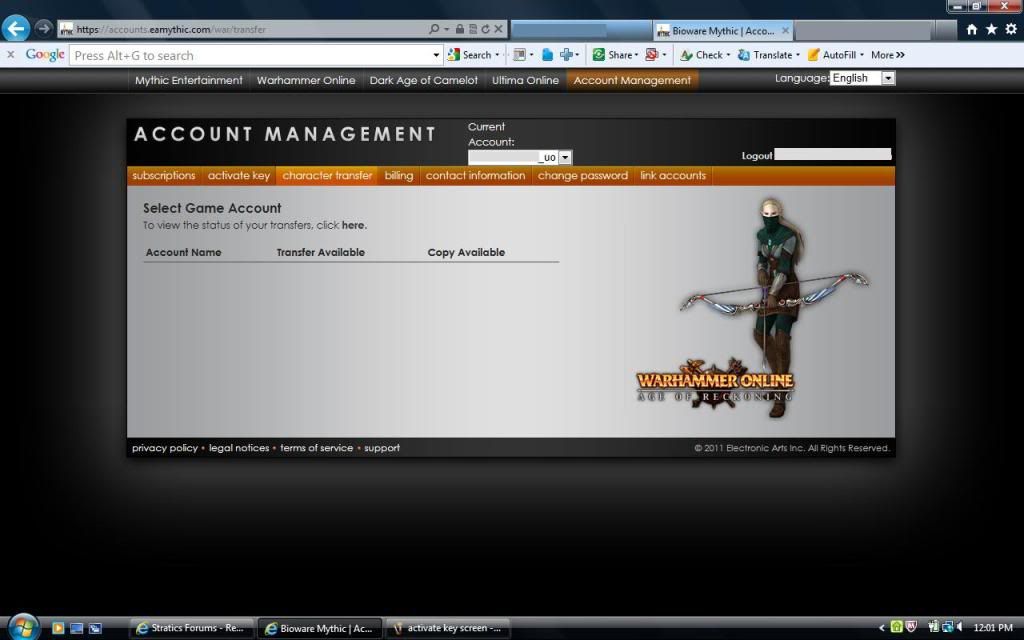The image size is (1024, 640).
Task: Open browser Tools gear icon
Action: [x=1011, y=29]
